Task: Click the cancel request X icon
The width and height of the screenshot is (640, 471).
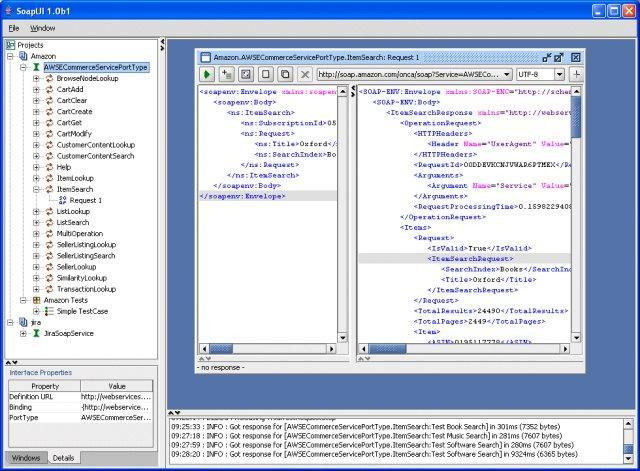Action: tap(305, 74)
